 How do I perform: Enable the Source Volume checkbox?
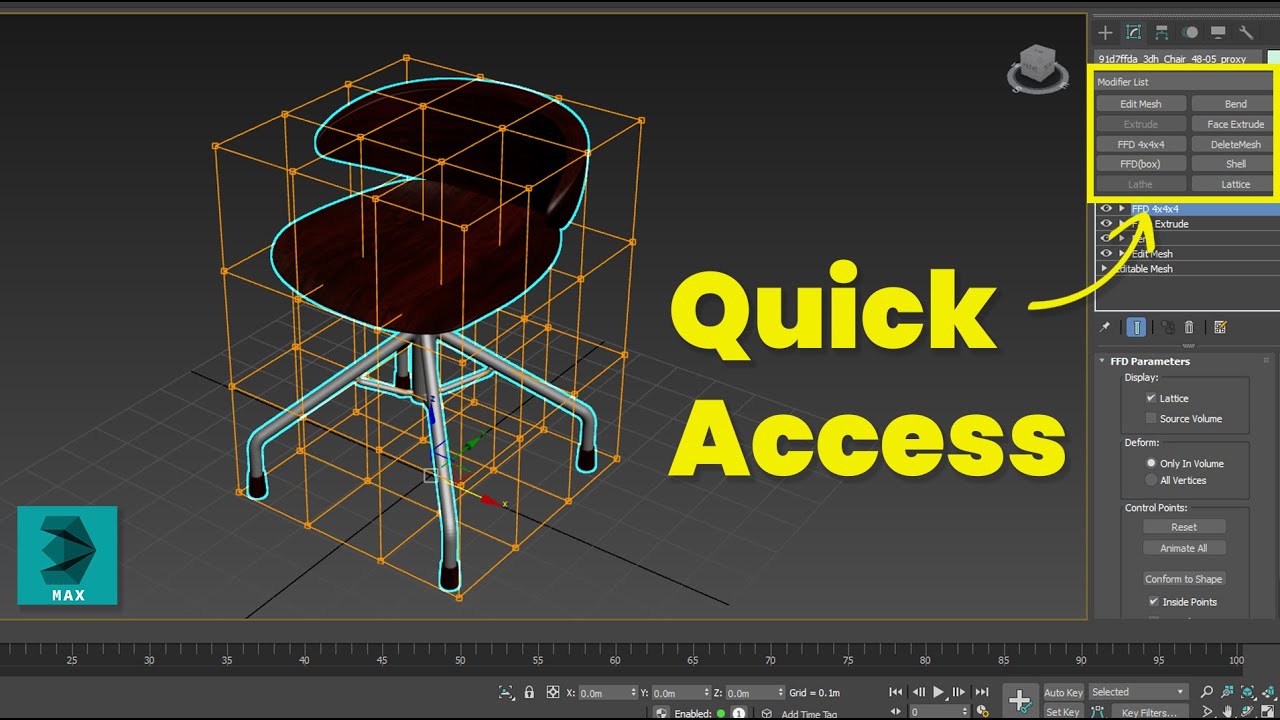[1151, 419]
